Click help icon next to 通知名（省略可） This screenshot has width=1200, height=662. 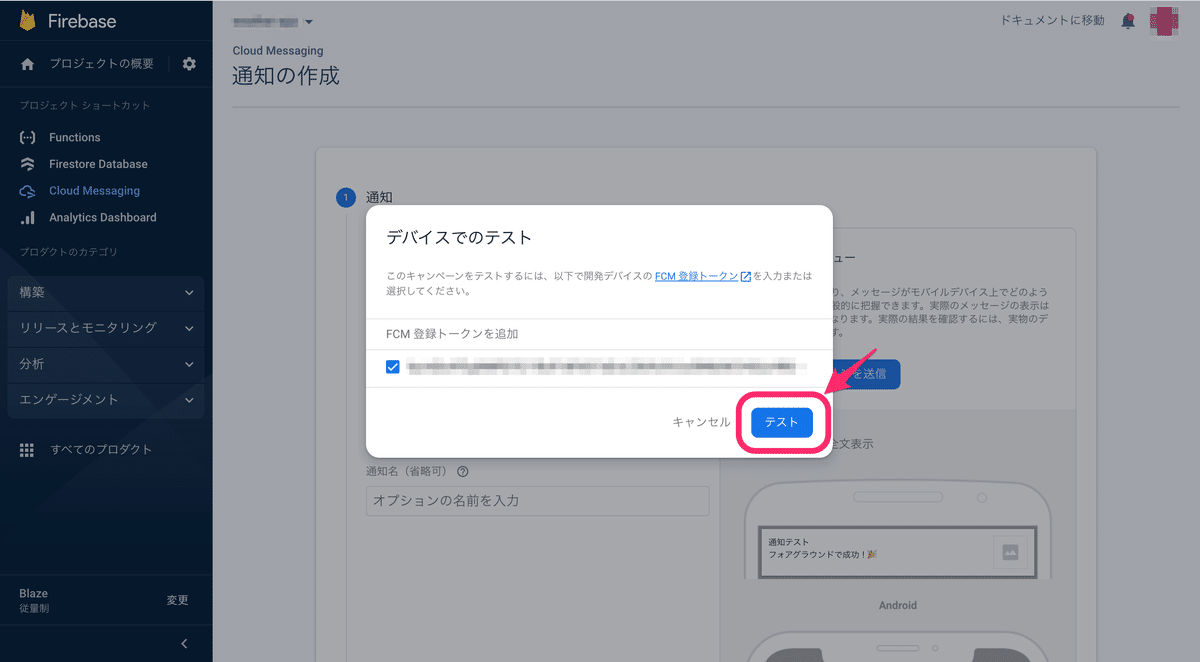[463, 471]
